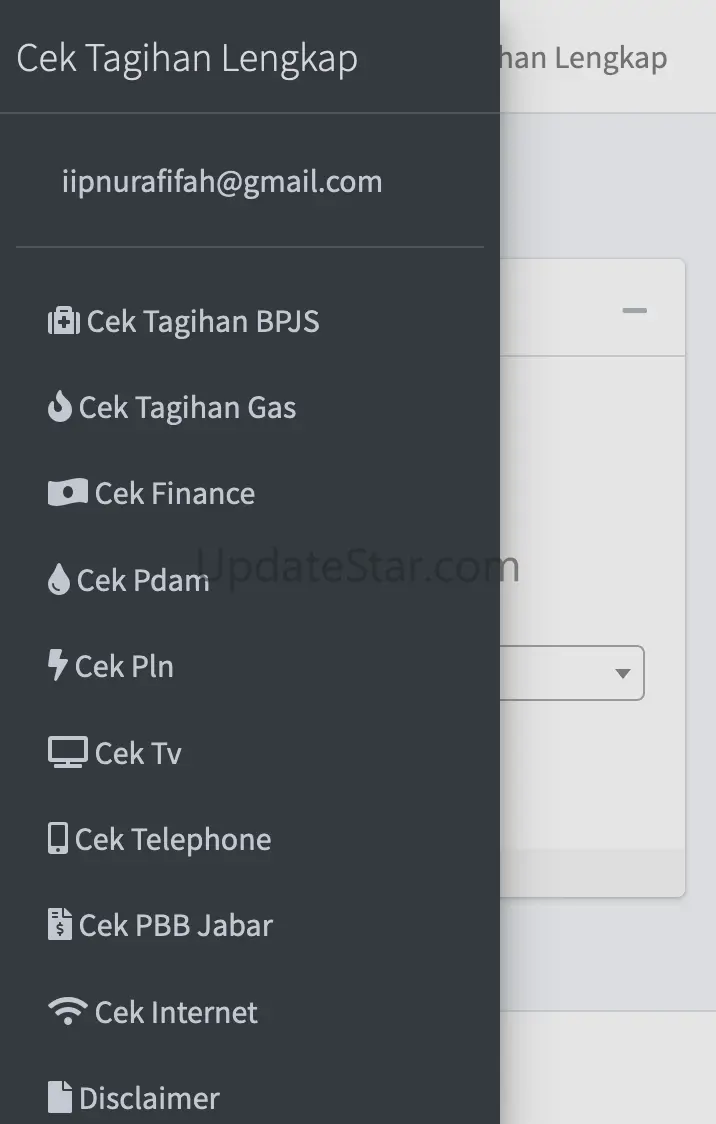Click the wifi icon for Internet
This screenshot has height=1124, width=716.
[68, 1012]
